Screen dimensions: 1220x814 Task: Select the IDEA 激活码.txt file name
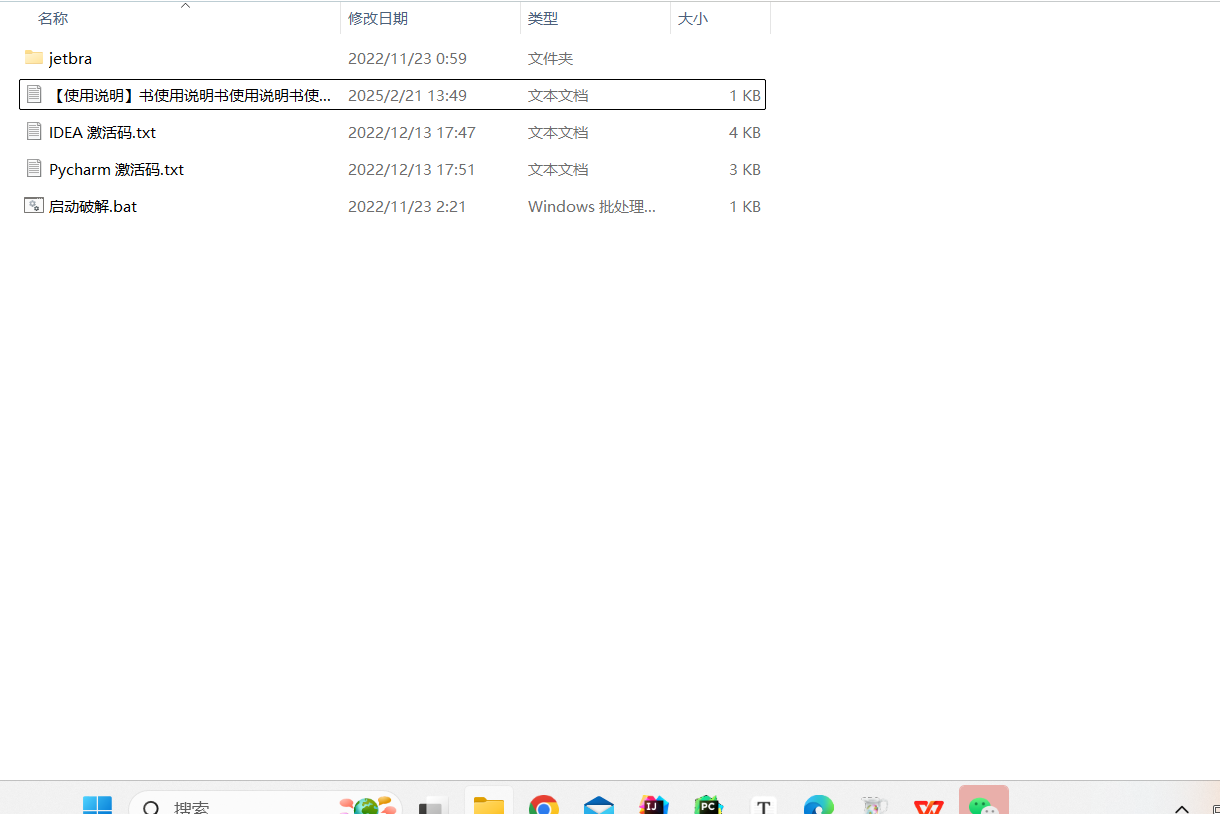pyautogui.click(x=102, y=133)
